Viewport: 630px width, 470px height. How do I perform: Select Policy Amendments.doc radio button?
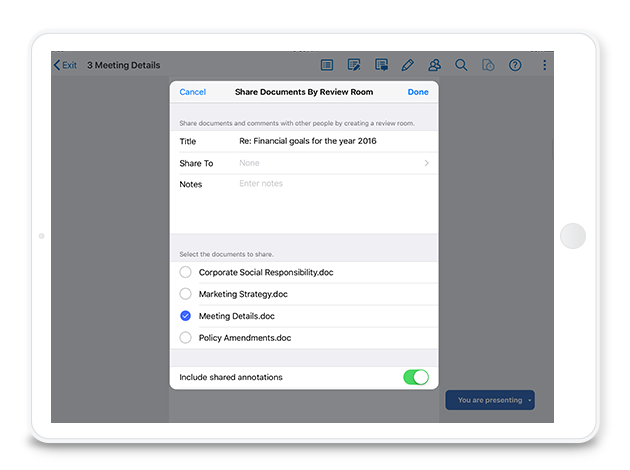click(185, 338)
